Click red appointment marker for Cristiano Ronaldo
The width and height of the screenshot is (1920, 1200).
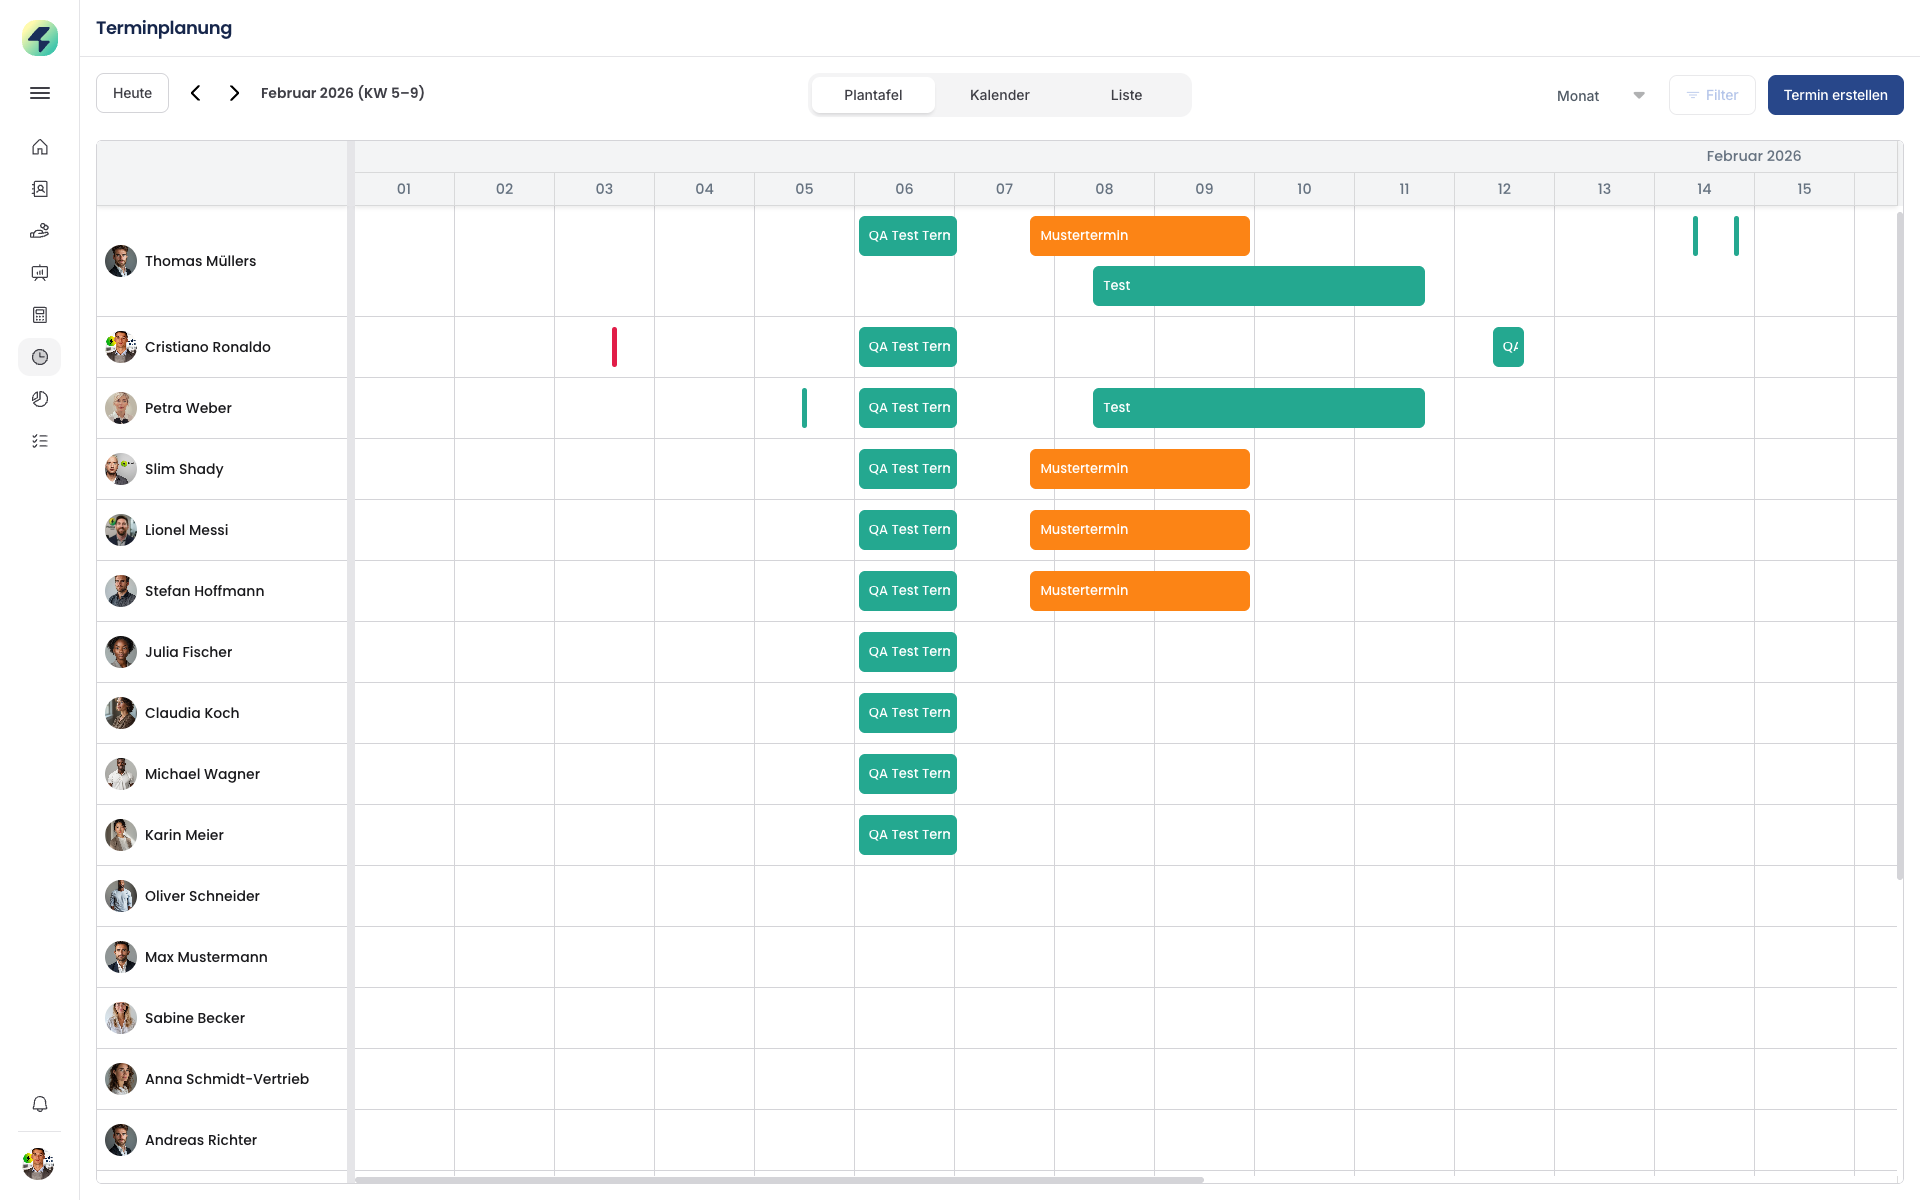tap(614, 347)
